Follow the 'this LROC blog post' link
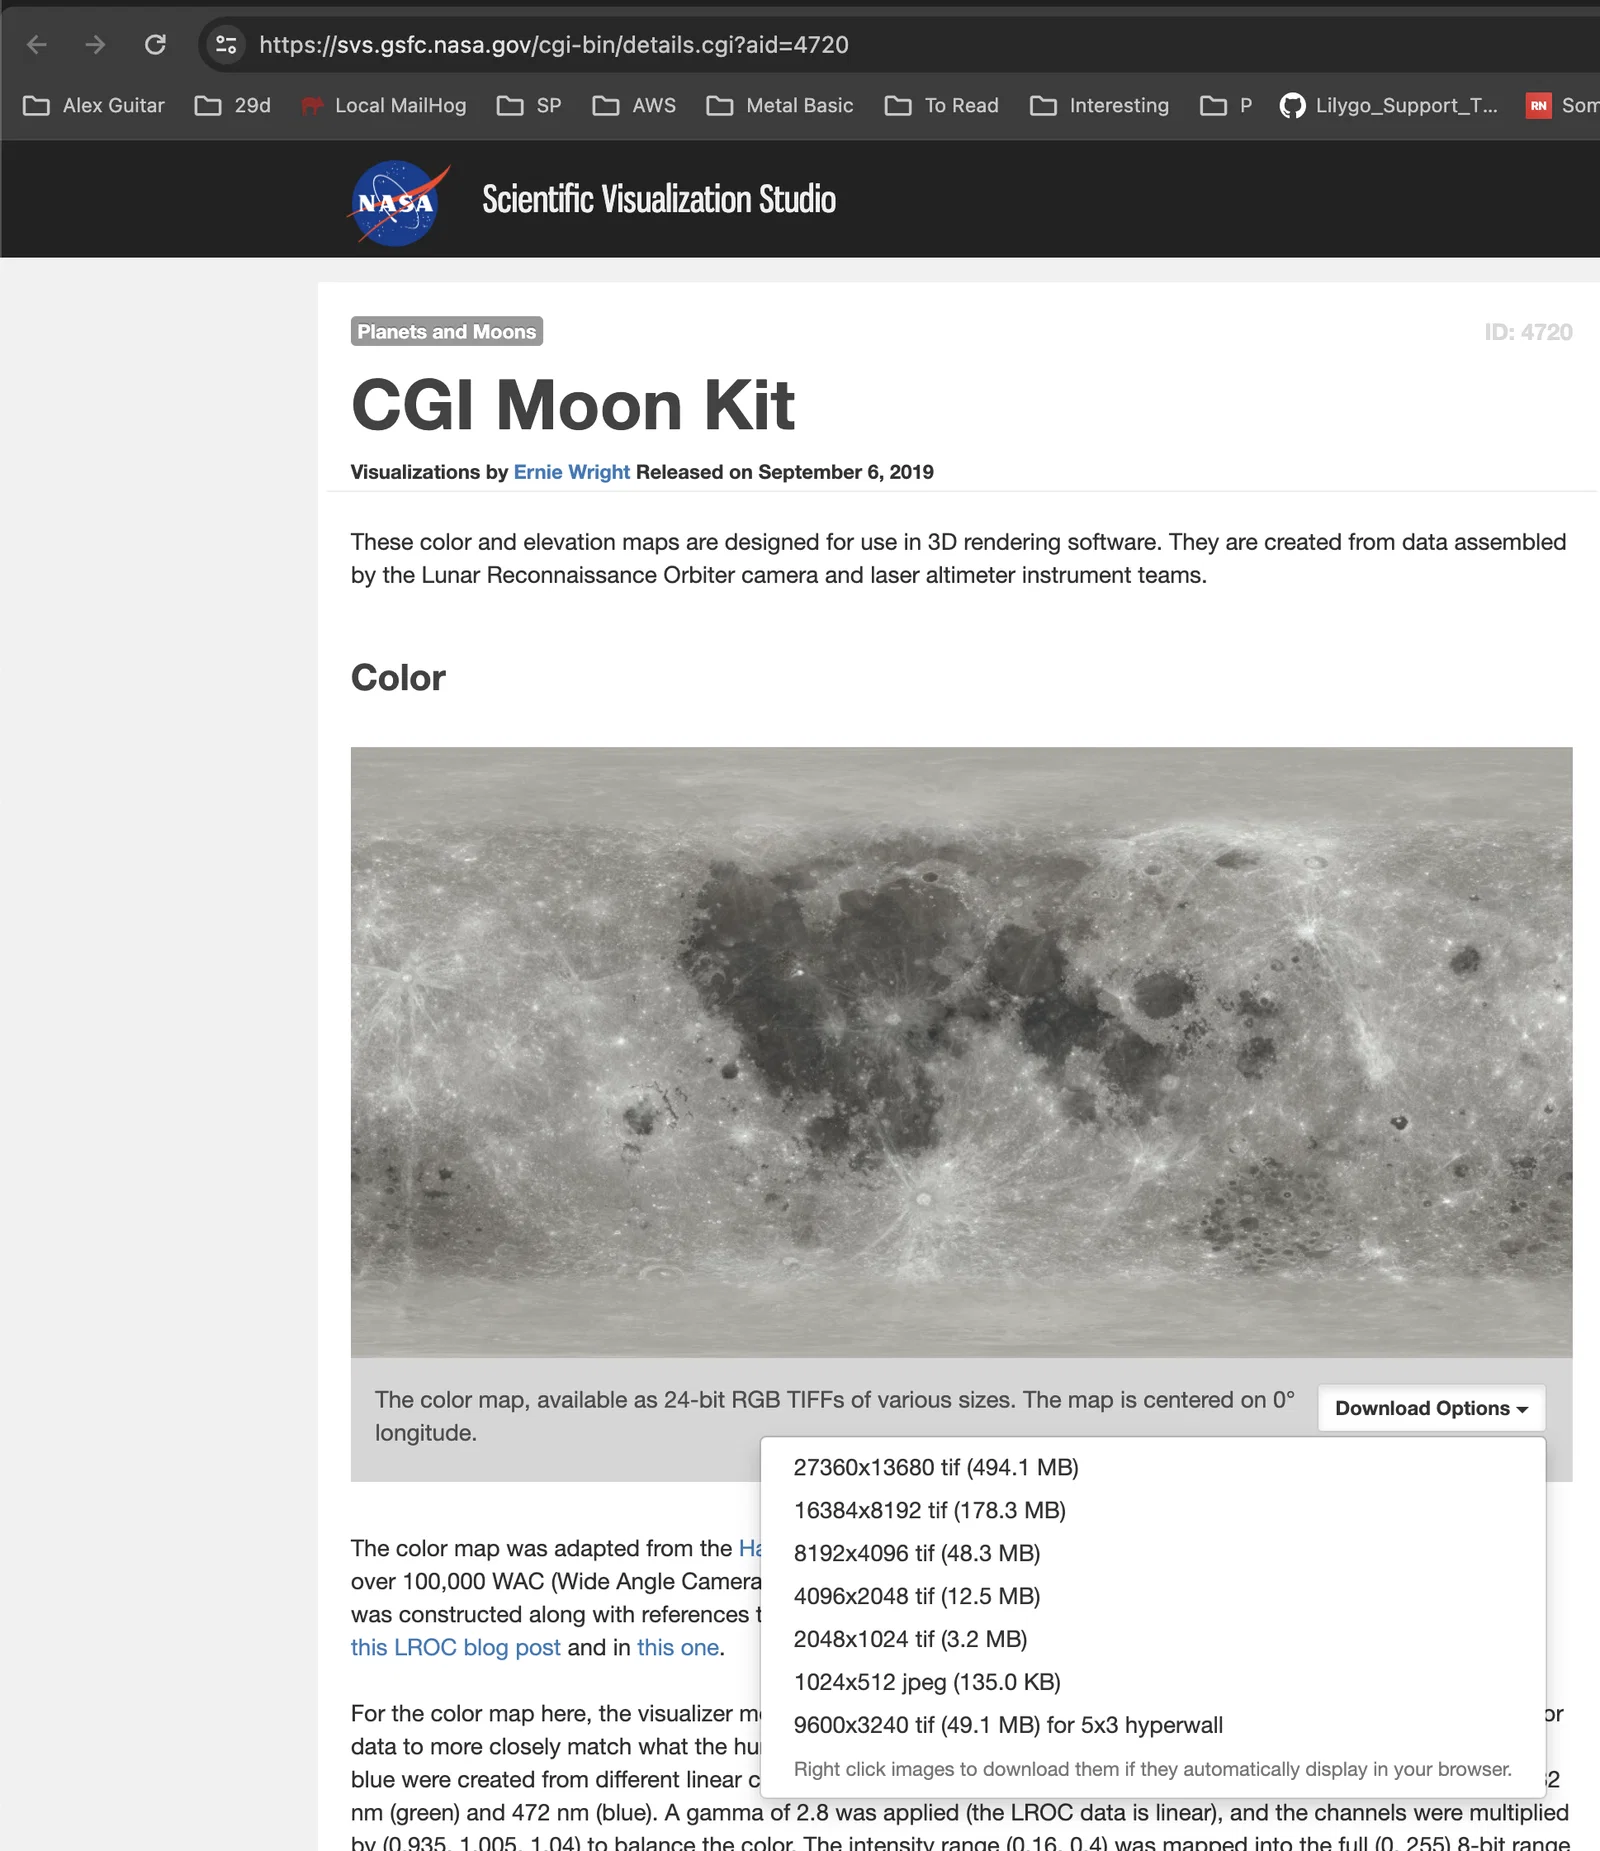Viewport: 1600px width, 1851px height. pos(455,1647)
